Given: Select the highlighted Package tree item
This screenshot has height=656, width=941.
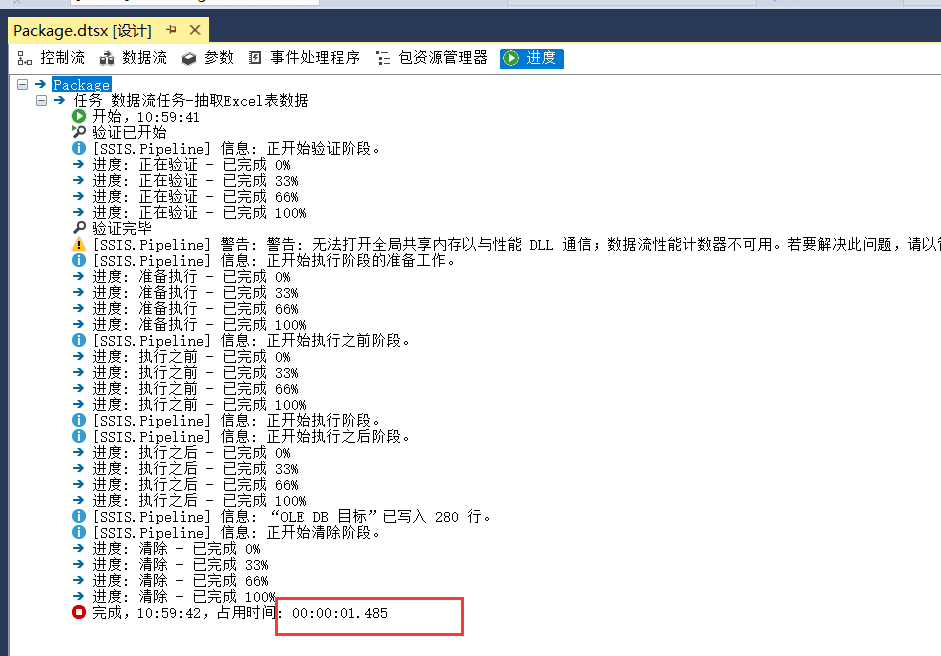Looking at the screenshot, I should (x=82, y=85).
